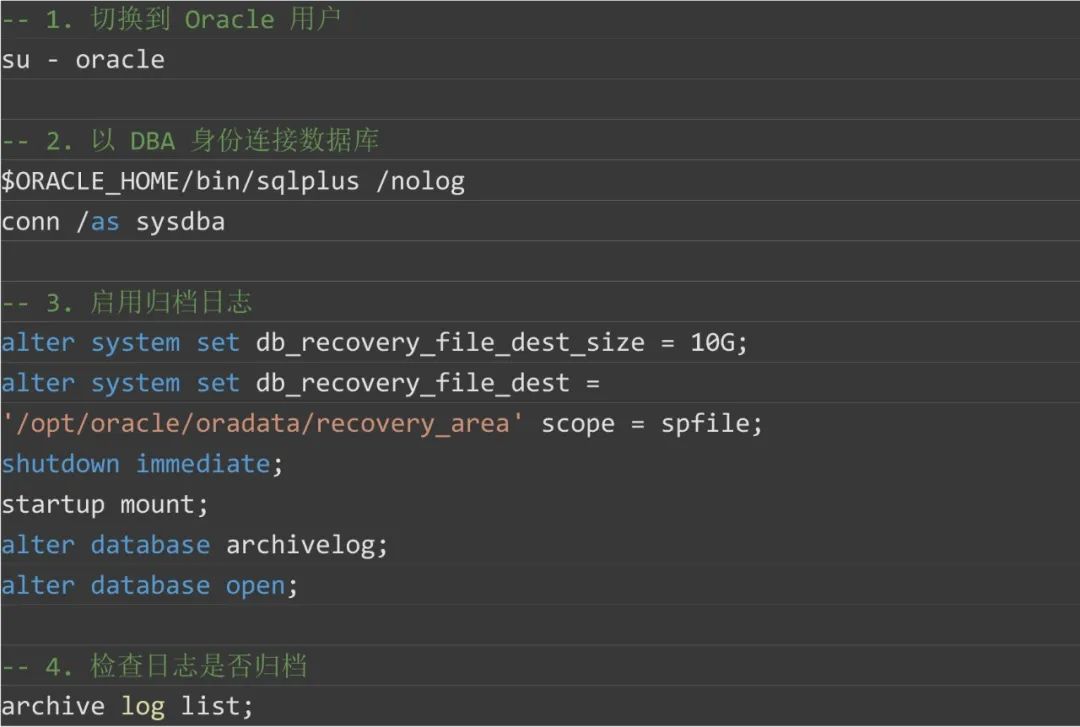Screen dimensions: 1080x727
Task: Click the comment "3. 启用归档日志"
Action: [x=127, y=302]
